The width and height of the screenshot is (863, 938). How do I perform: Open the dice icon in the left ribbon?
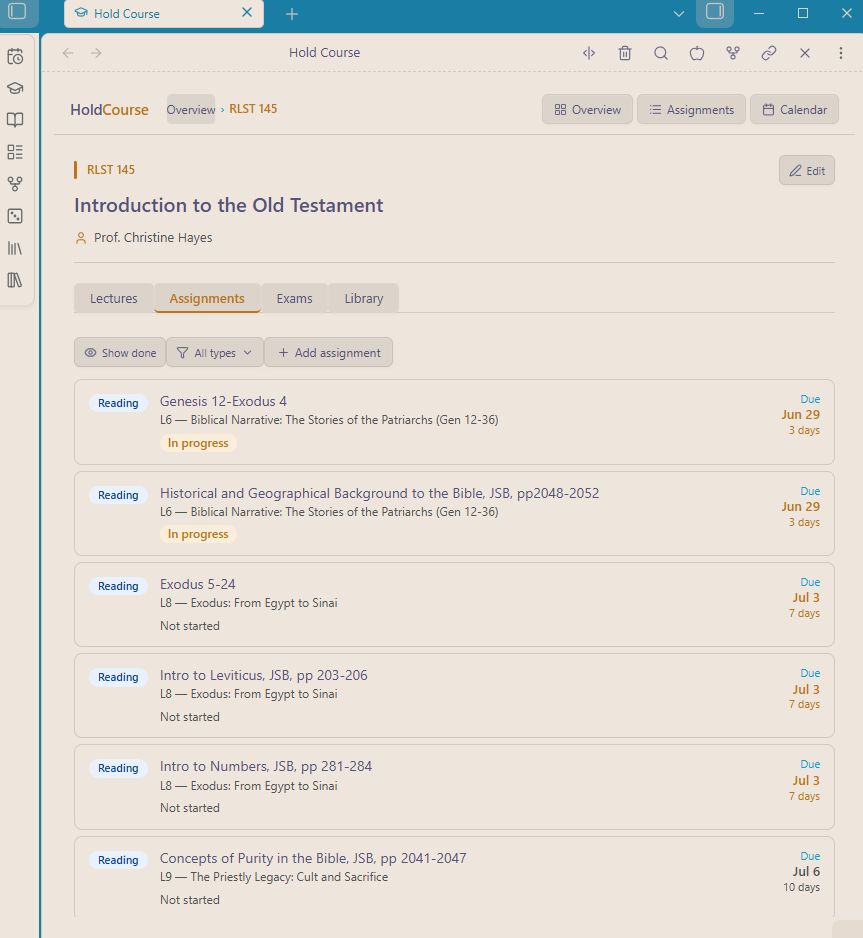tap(15, 216)
